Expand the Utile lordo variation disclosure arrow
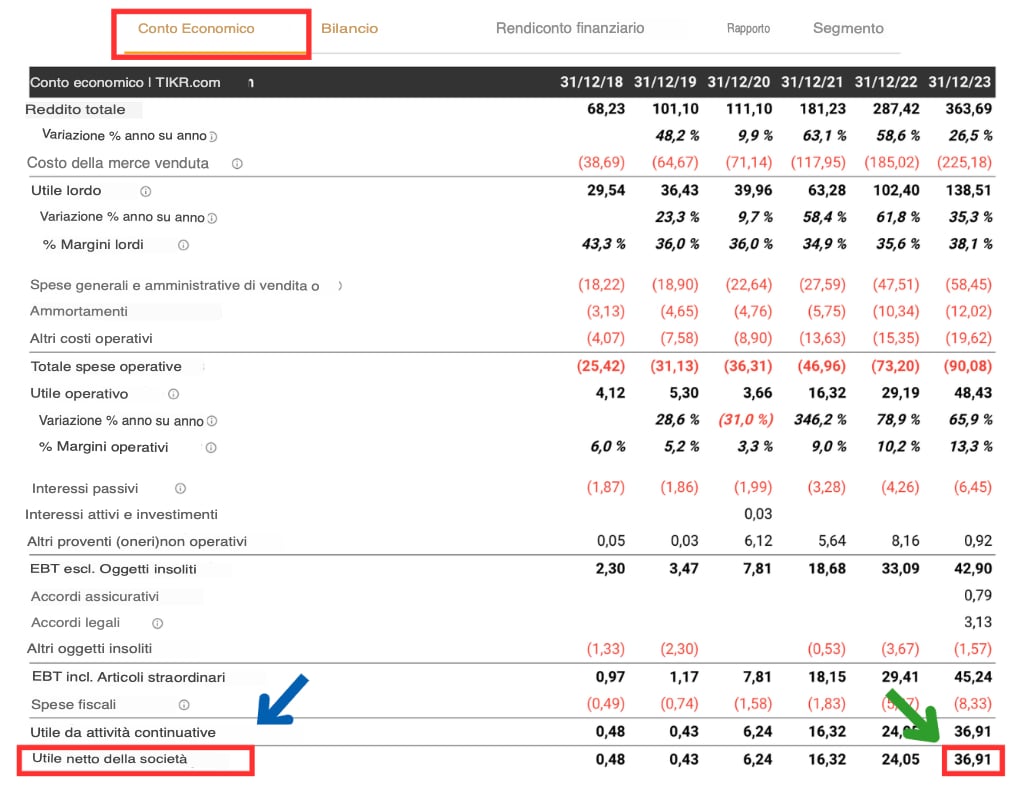Image resolution: width=1024 pixels, height=789 pixels. (x=211, y=217)
